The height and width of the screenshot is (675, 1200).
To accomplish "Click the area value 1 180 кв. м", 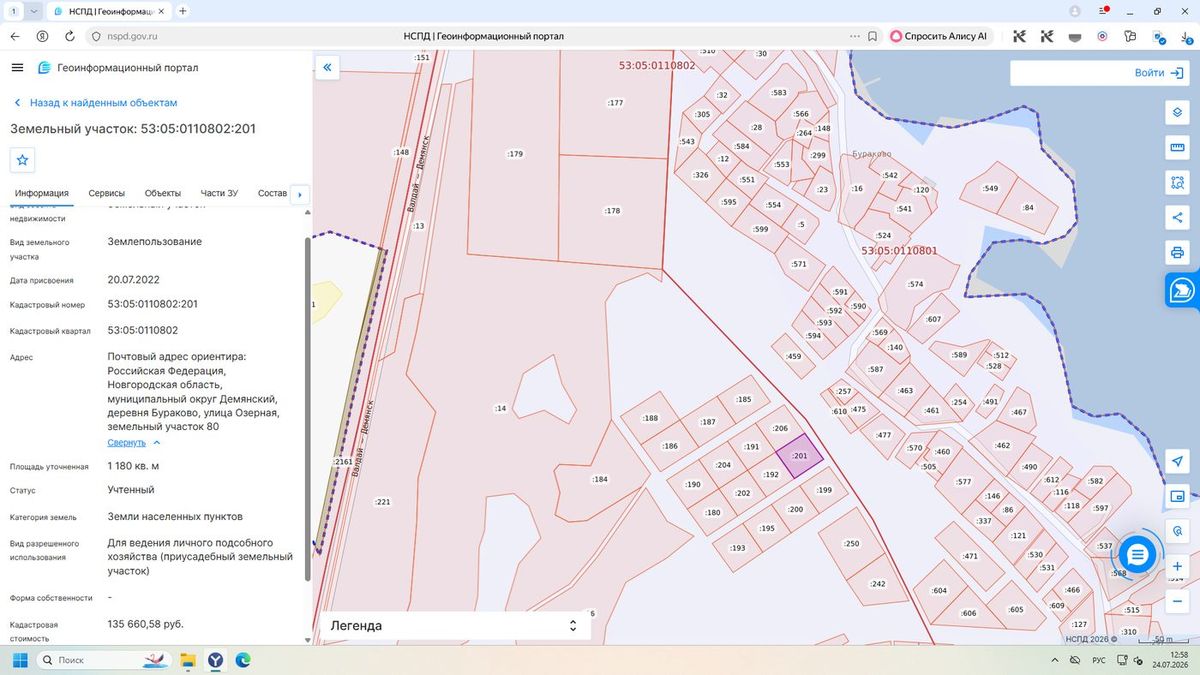I will [x=133, y=466].
